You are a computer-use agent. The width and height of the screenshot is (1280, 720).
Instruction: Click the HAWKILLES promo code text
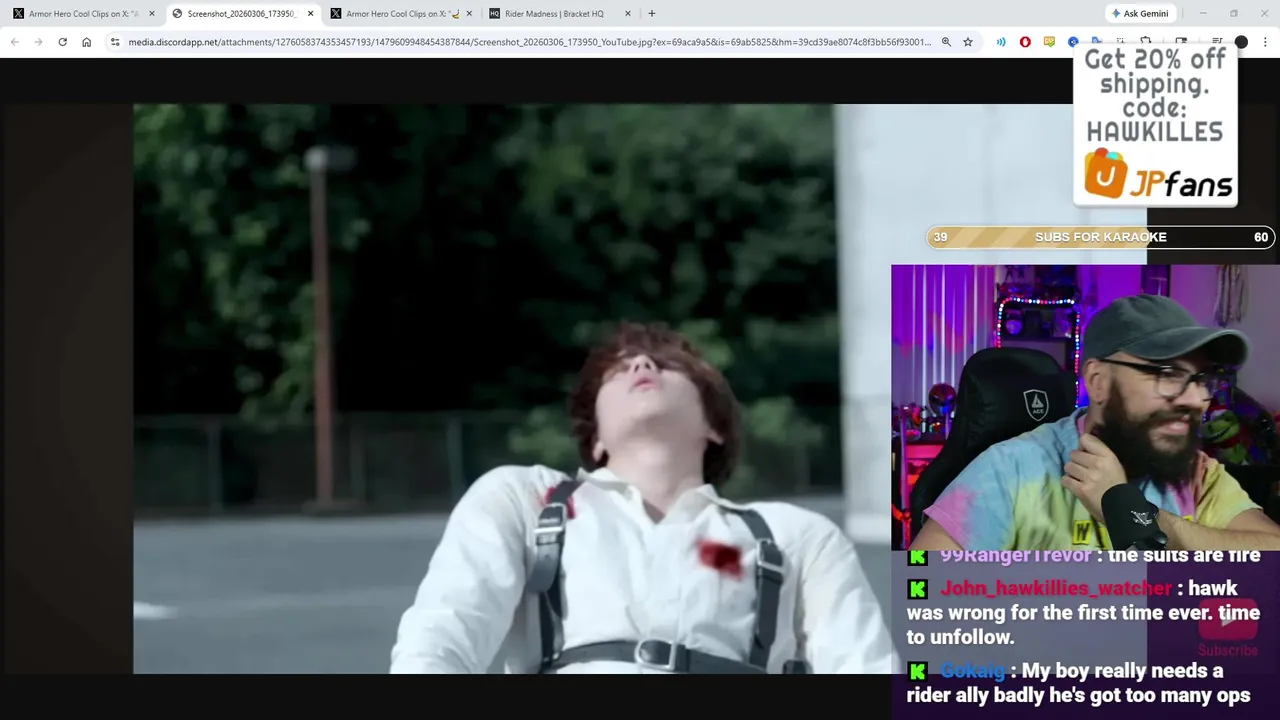pos(1155,132)
